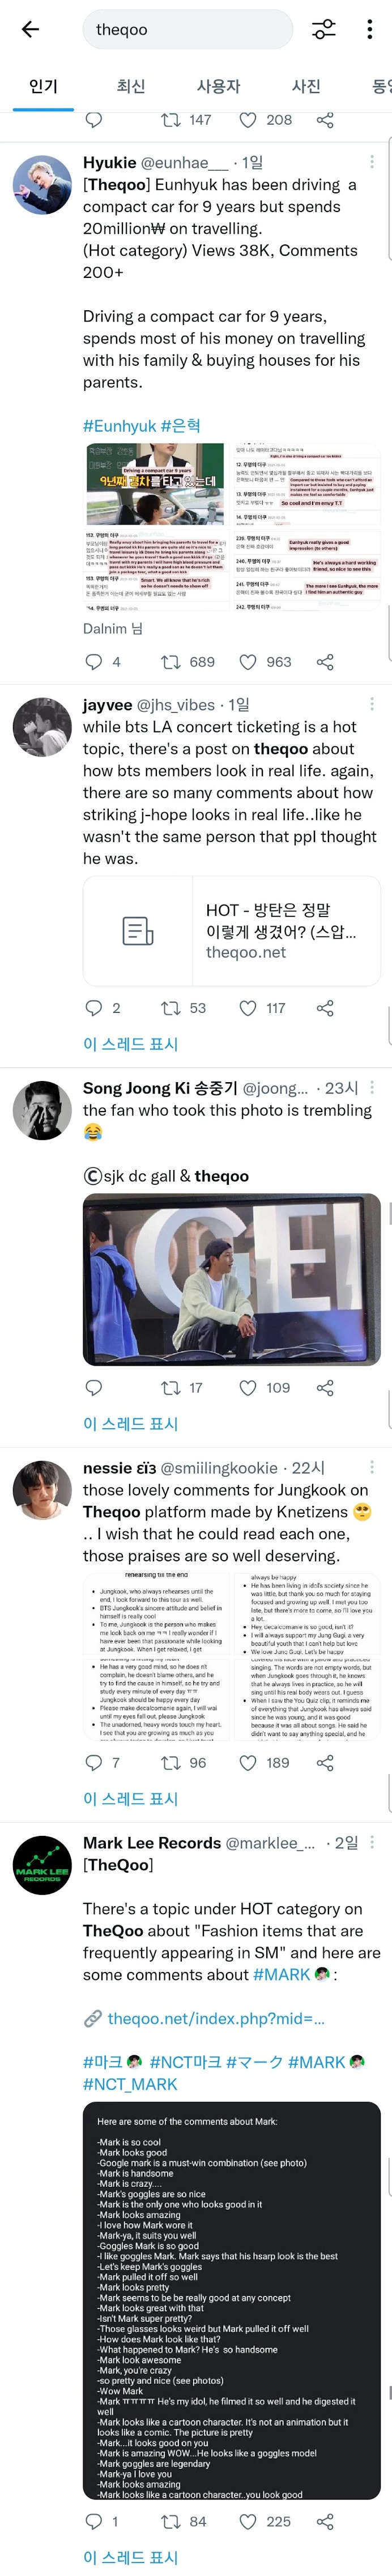Open more options on Hyukie's tweet
Viewport: 392px width, 2576px height.
click(372, 162)
